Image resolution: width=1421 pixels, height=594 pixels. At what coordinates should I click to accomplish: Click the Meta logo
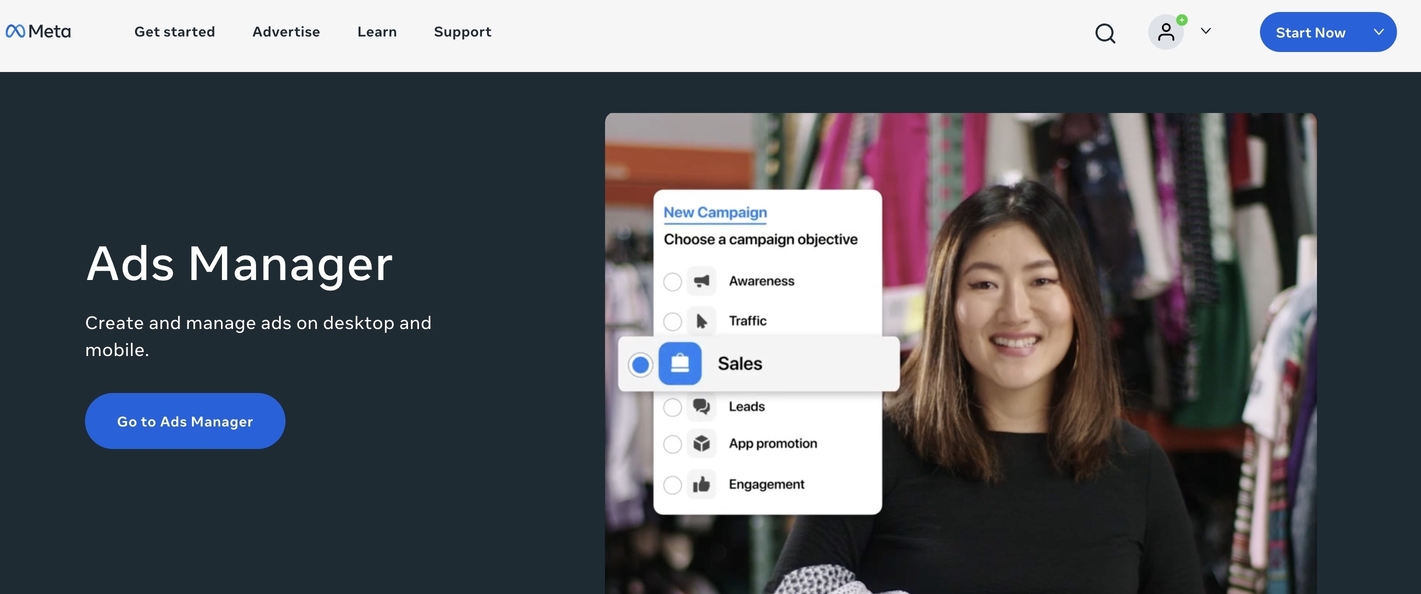[x=38, y=31]
